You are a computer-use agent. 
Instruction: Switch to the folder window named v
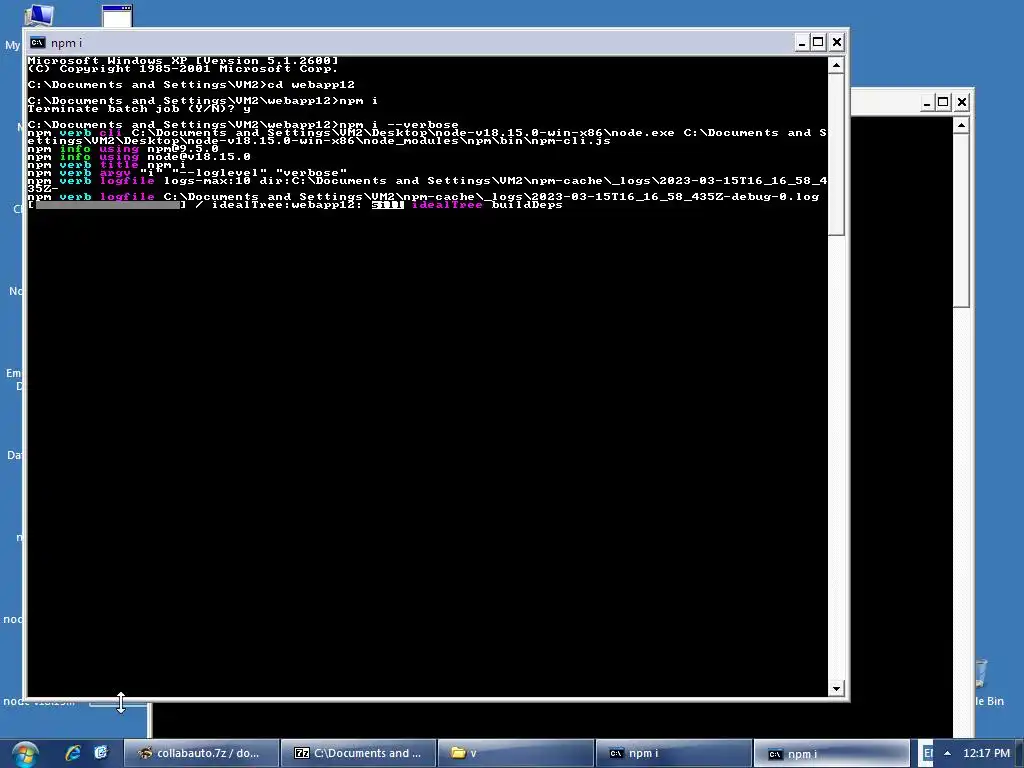tap(515, 754)
